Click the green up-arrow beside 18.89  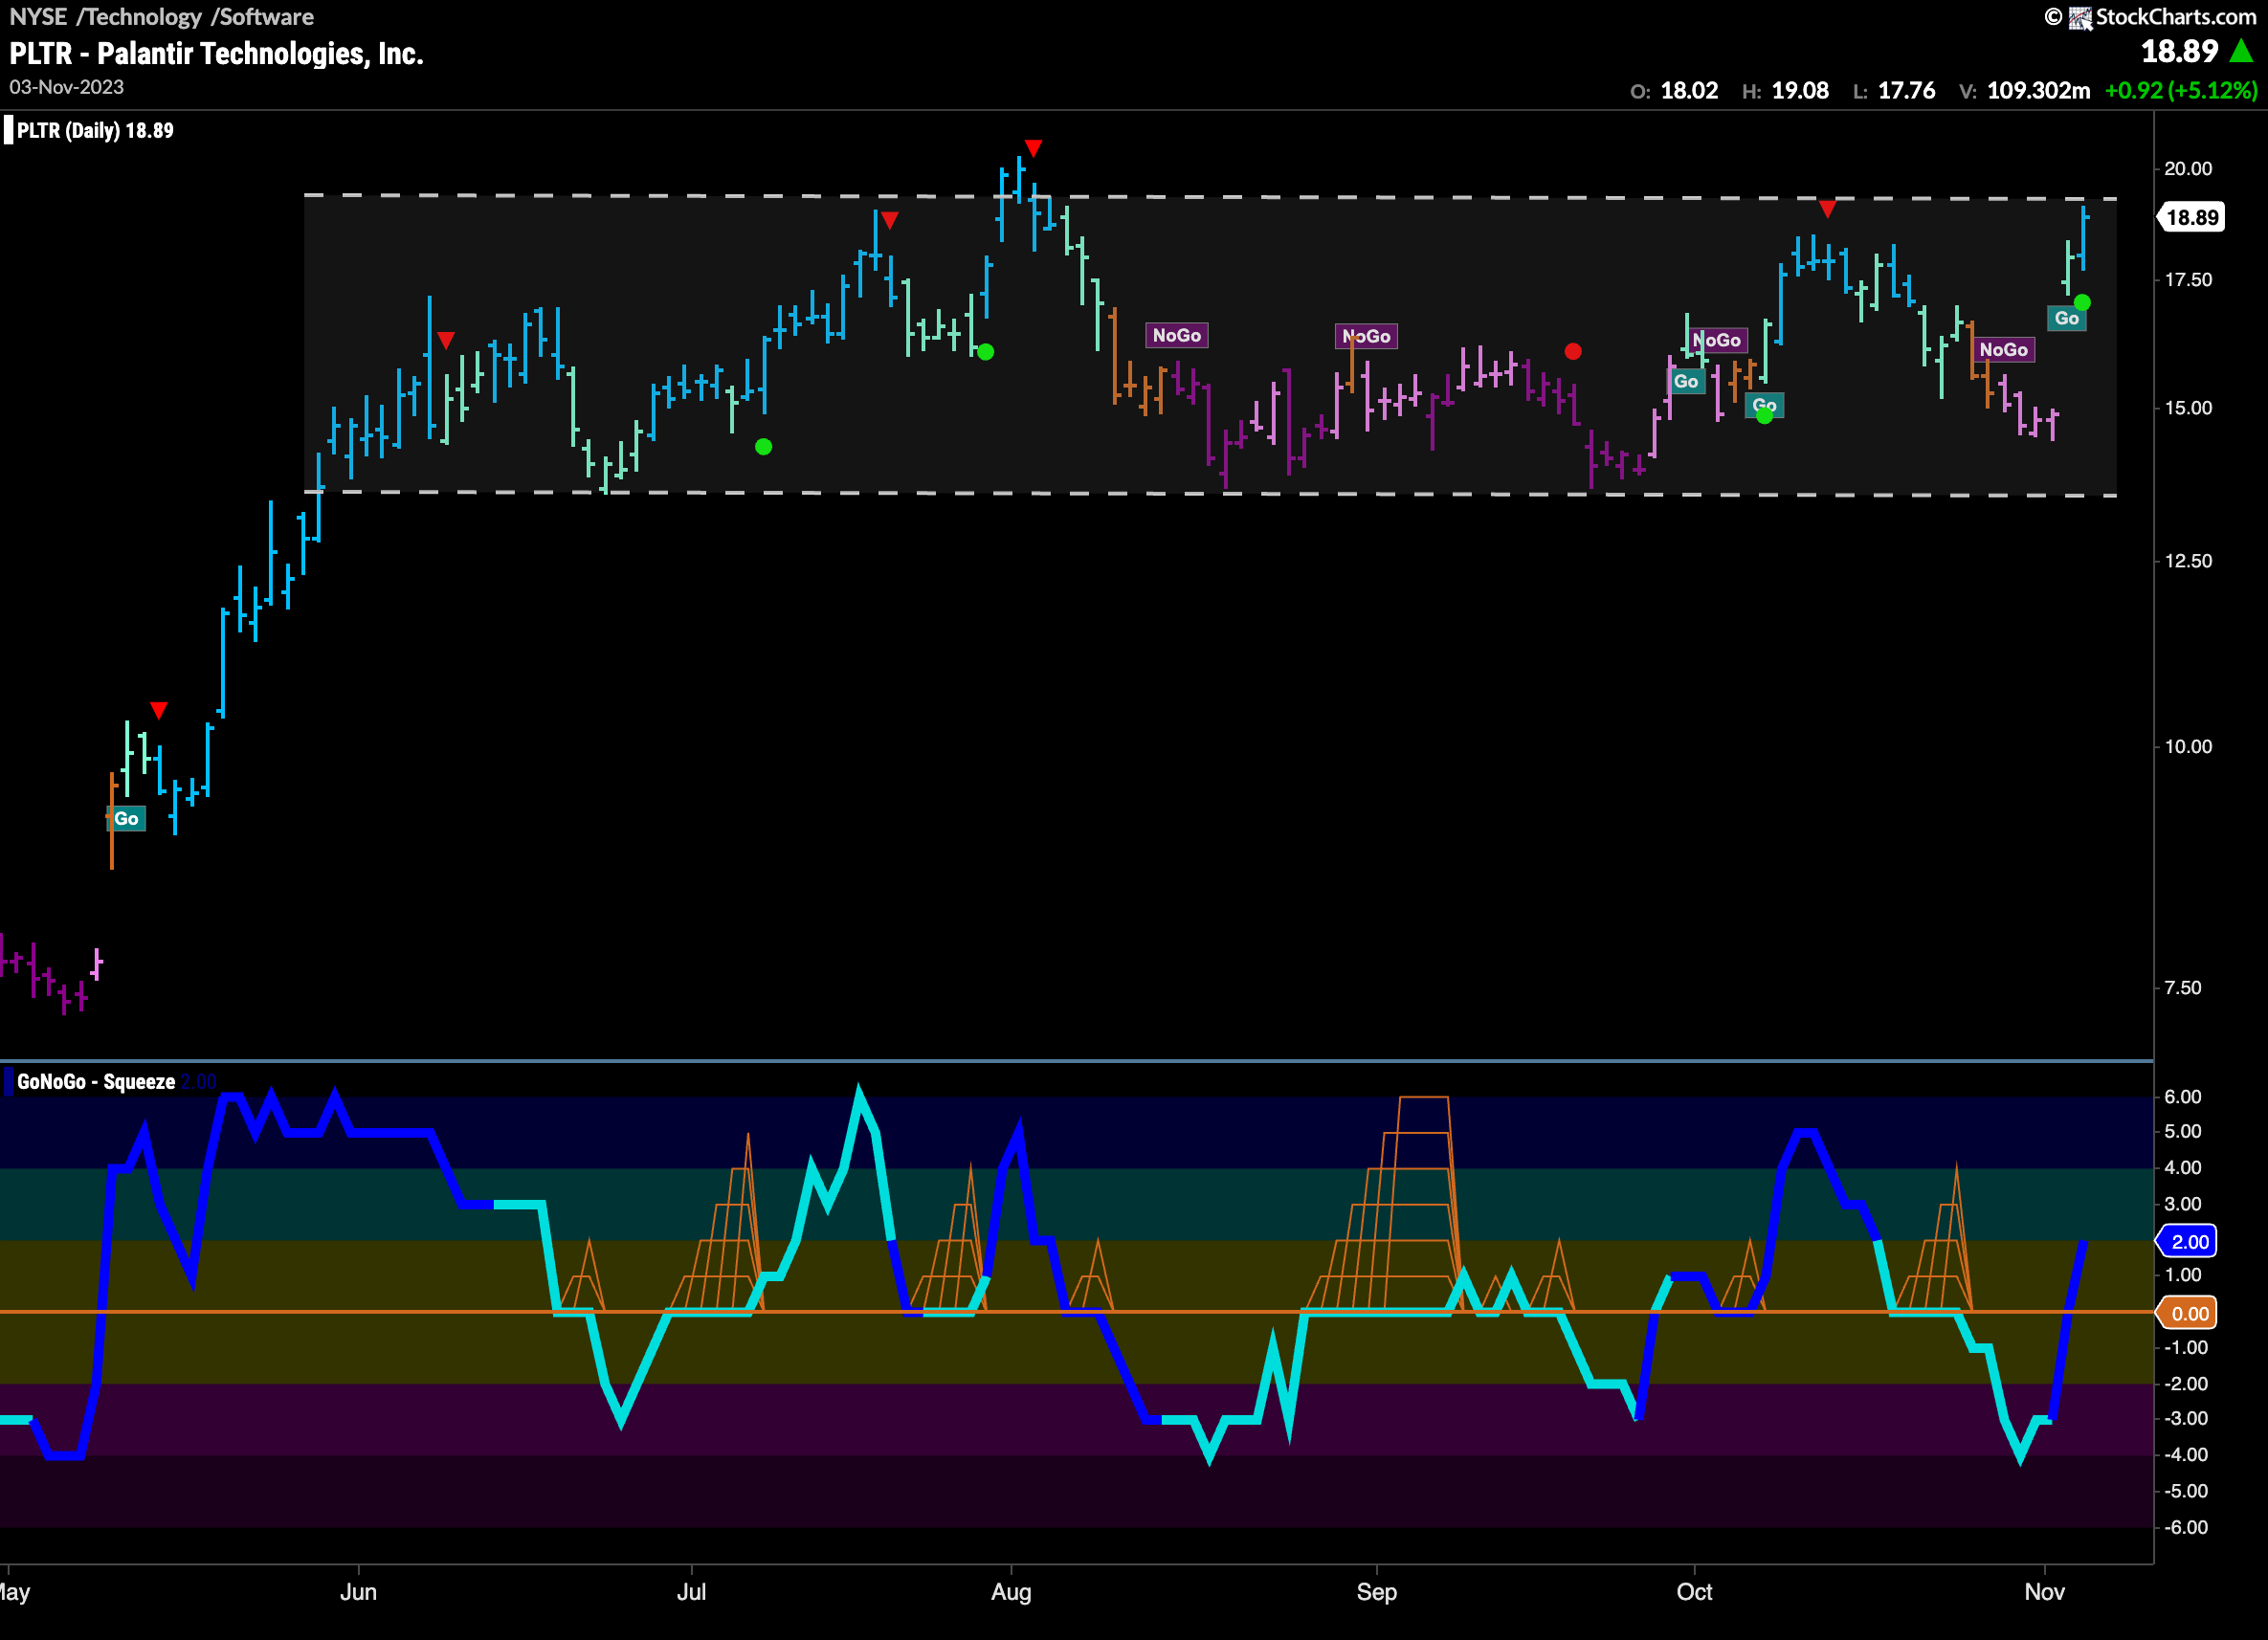tap(2242, 51)
